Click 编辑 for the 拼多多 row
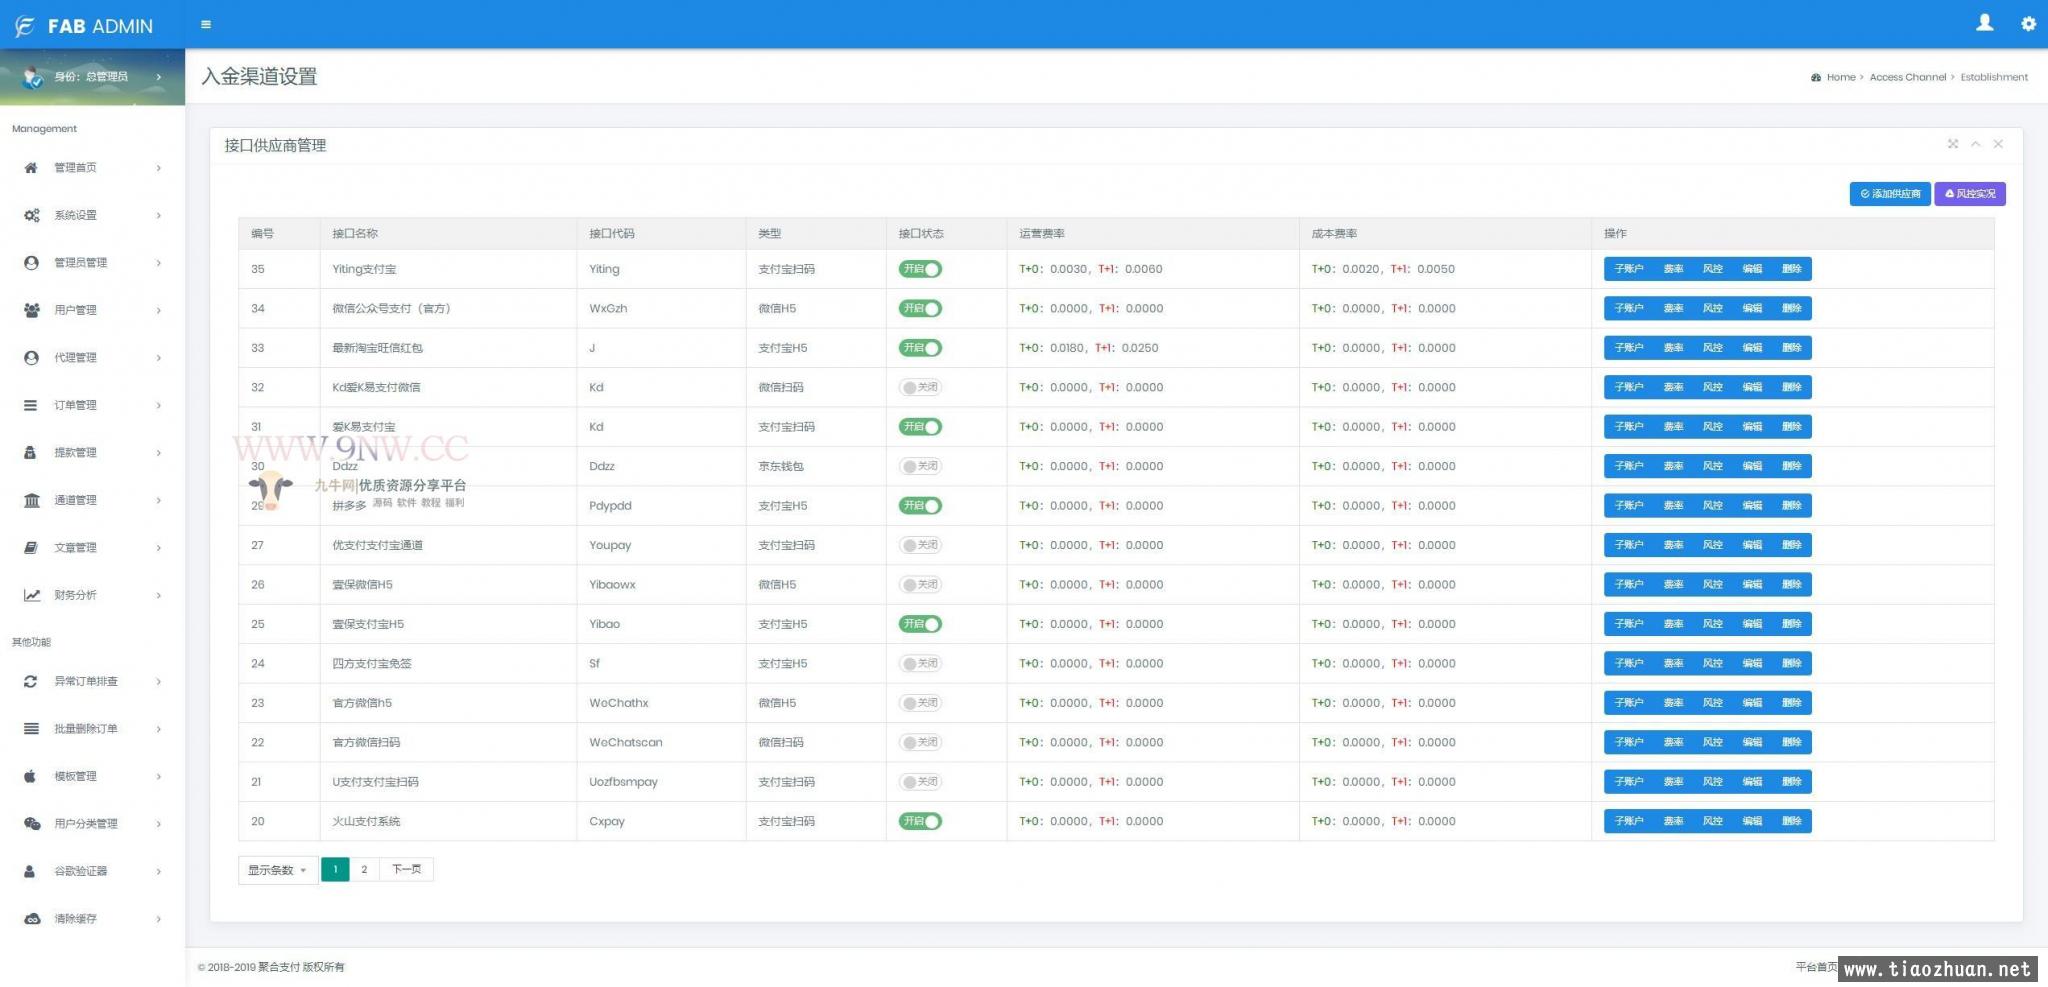This screenshot has height=987, width=2048. [1752, 506]
